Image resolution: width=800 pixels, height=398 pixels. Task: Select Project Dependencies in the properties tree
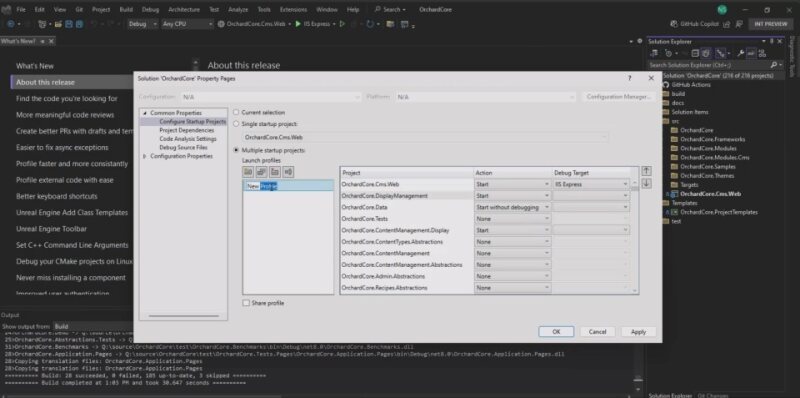click(186, 130)
